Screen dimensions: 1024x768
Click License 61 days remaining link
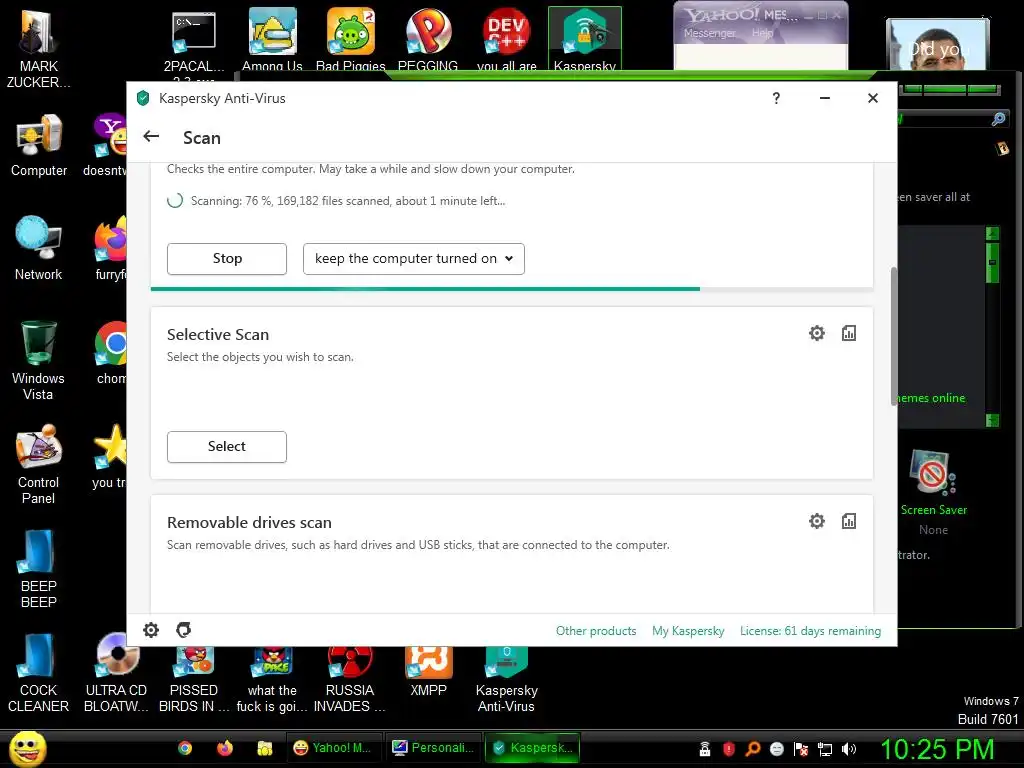coord(810,631)
